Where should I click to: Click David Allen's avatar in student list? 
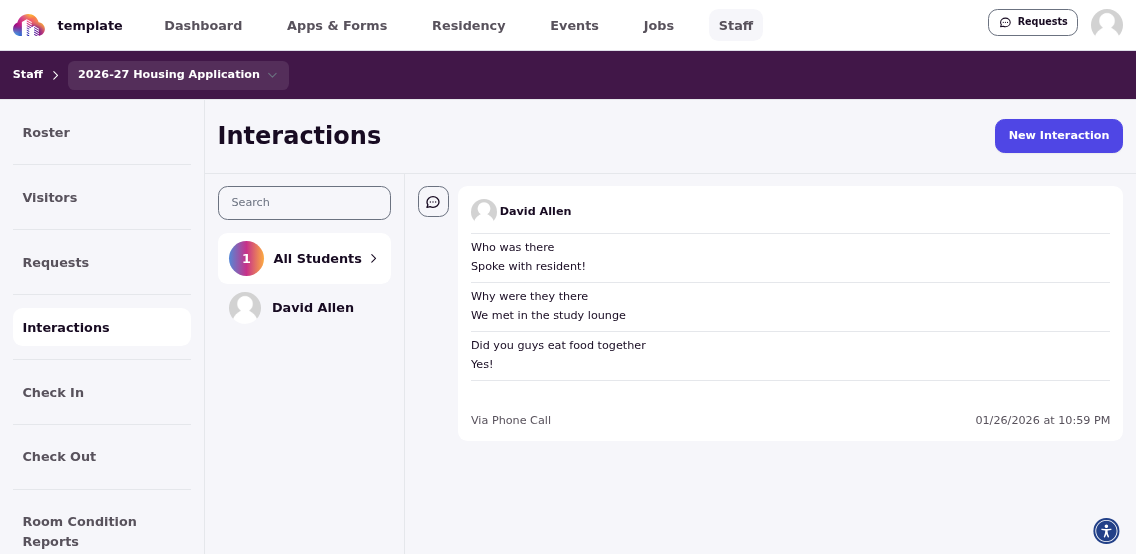coord(245,308)
